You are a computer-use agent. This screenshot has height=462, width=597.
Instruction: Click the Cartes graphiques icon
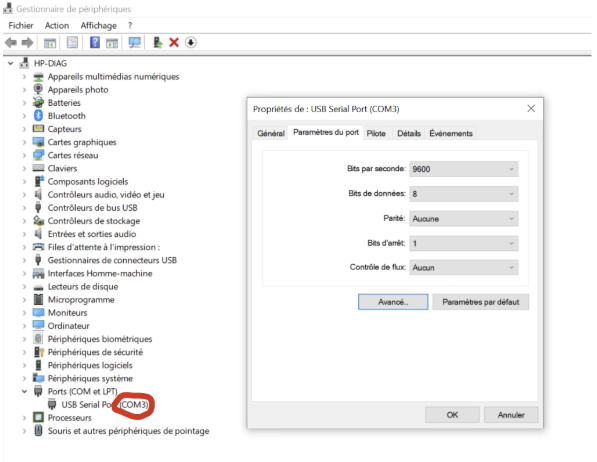38,142
